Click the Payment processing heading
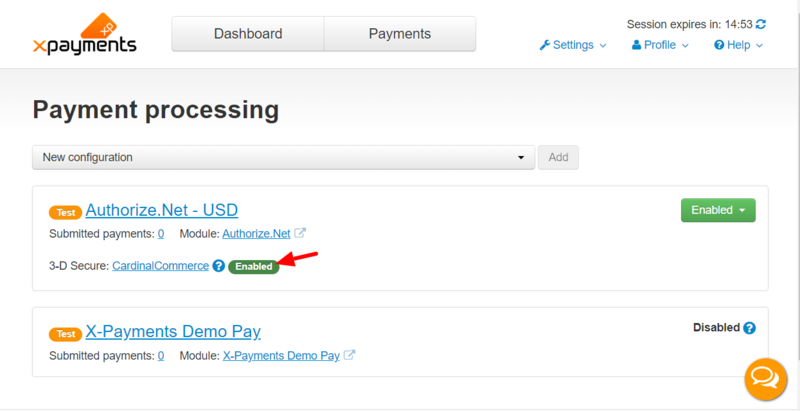The image size is (800, 411). [x=156, y=110]
